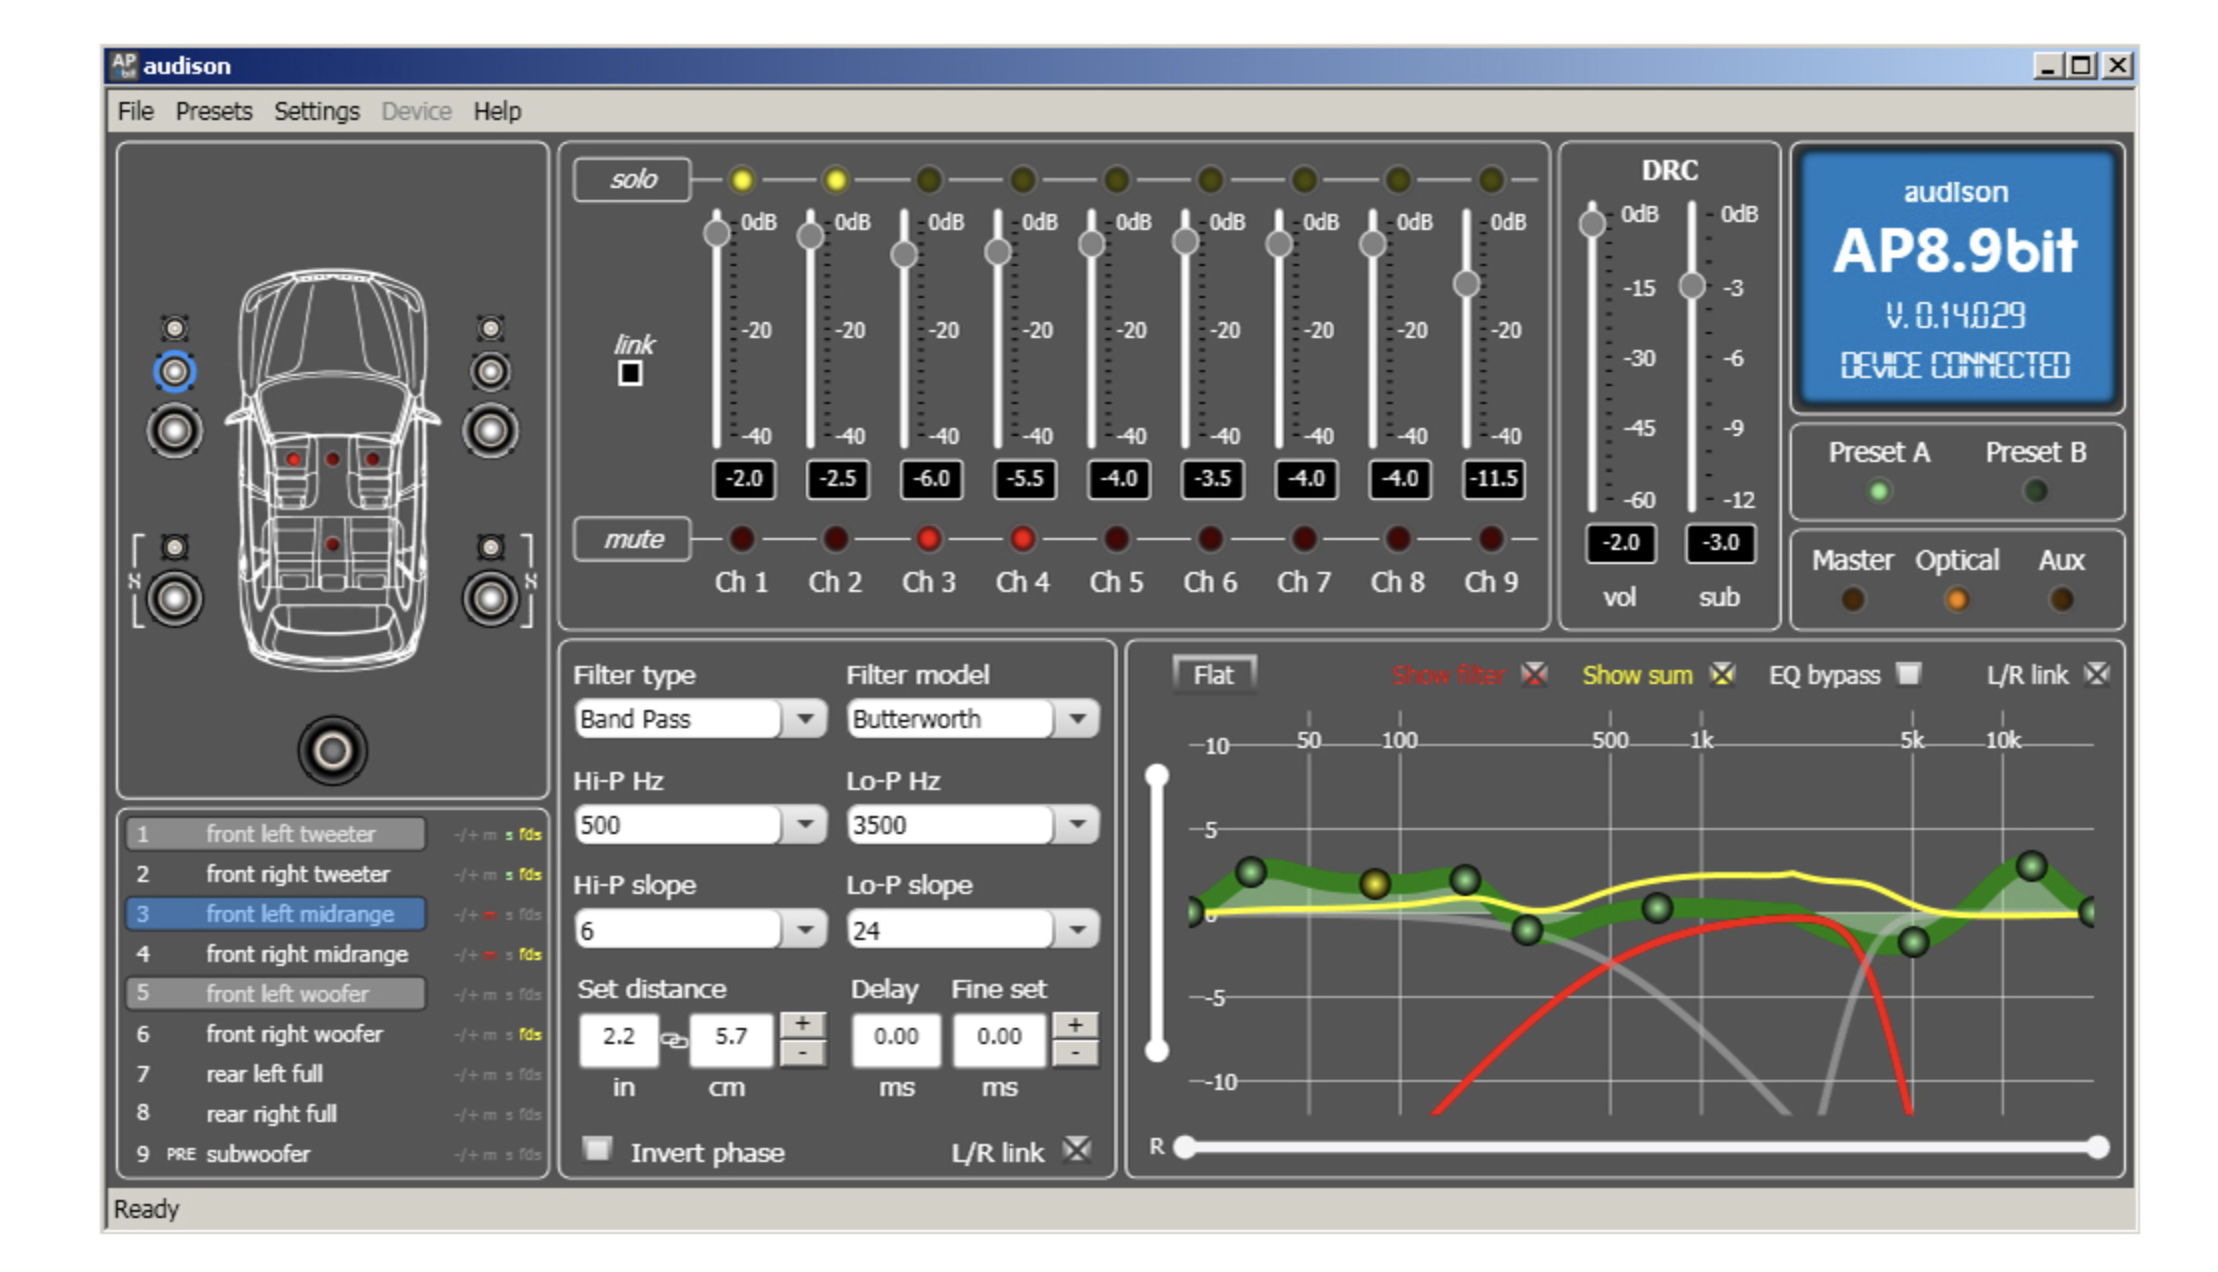
Task: Click the yellow EQ point on graph
Action: [x=1375, y=883]
